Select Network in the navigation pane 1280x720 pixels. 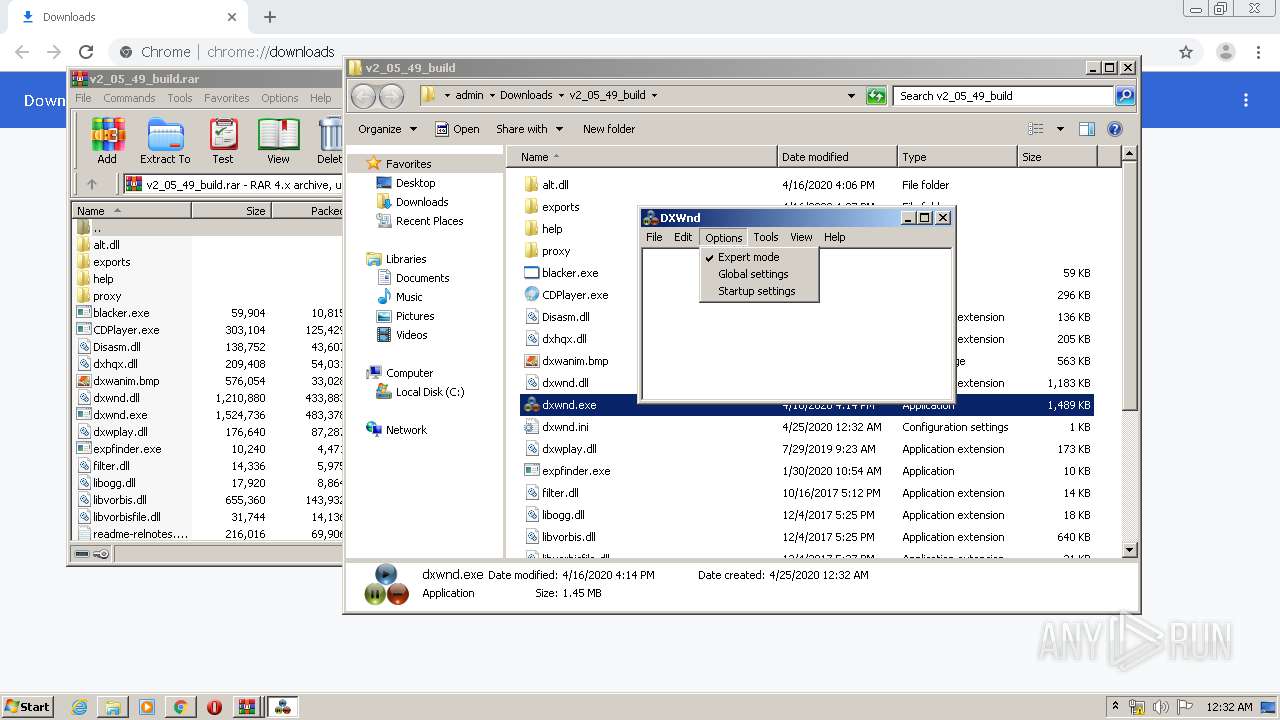point(406,430)
